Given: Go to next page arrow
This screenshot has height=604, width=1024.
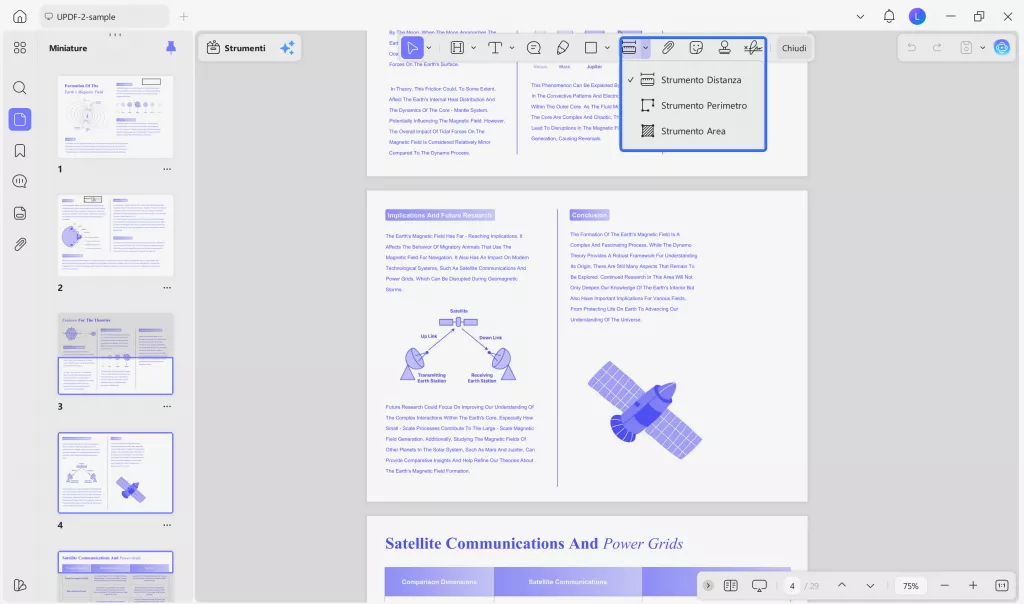Looking at the screenshot, I should click(871, 586).
